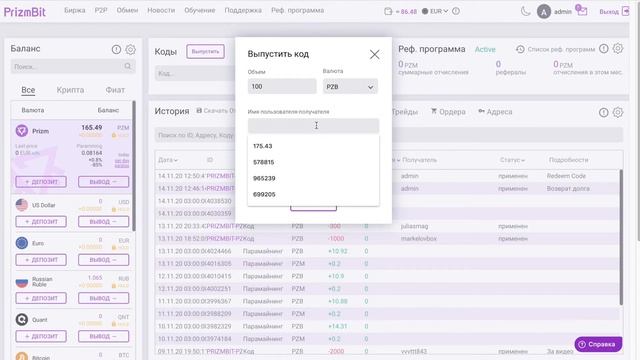Click the Баланс info icon
Viewport: 640px width, 360px height.
point(116,49)
